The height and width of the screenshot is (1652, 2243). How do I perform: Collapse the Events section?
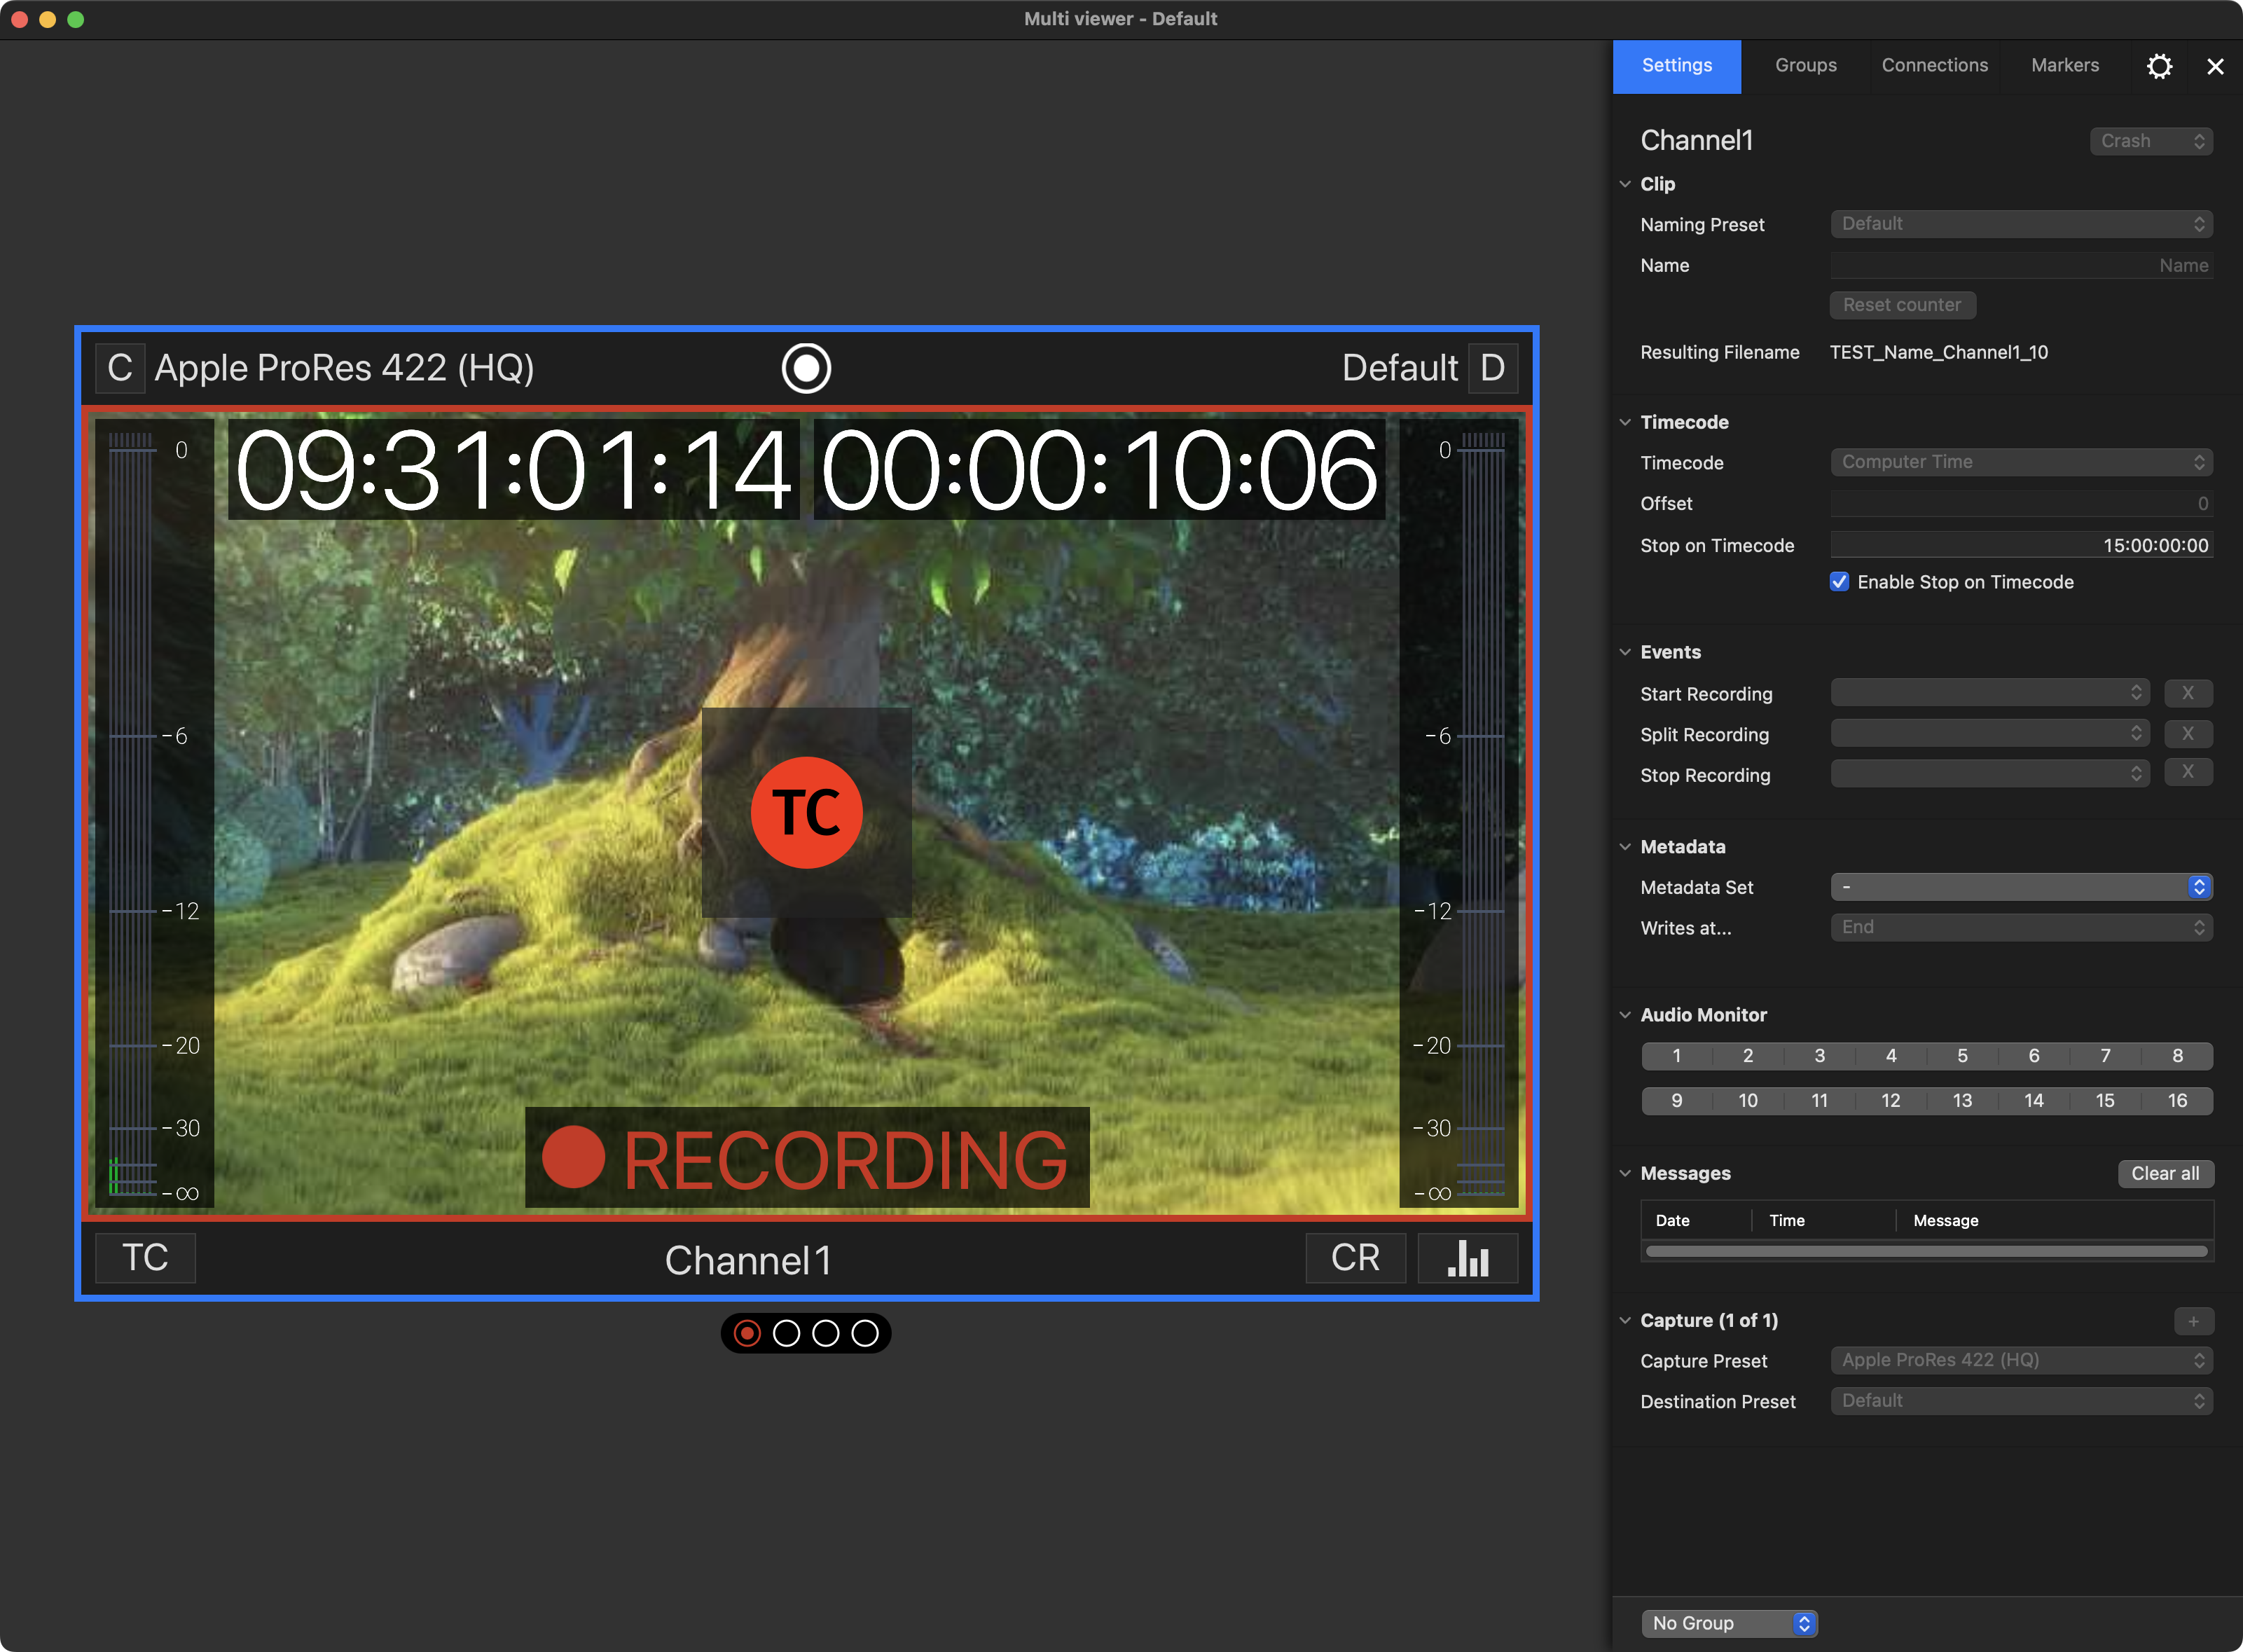coord(1625,652)
